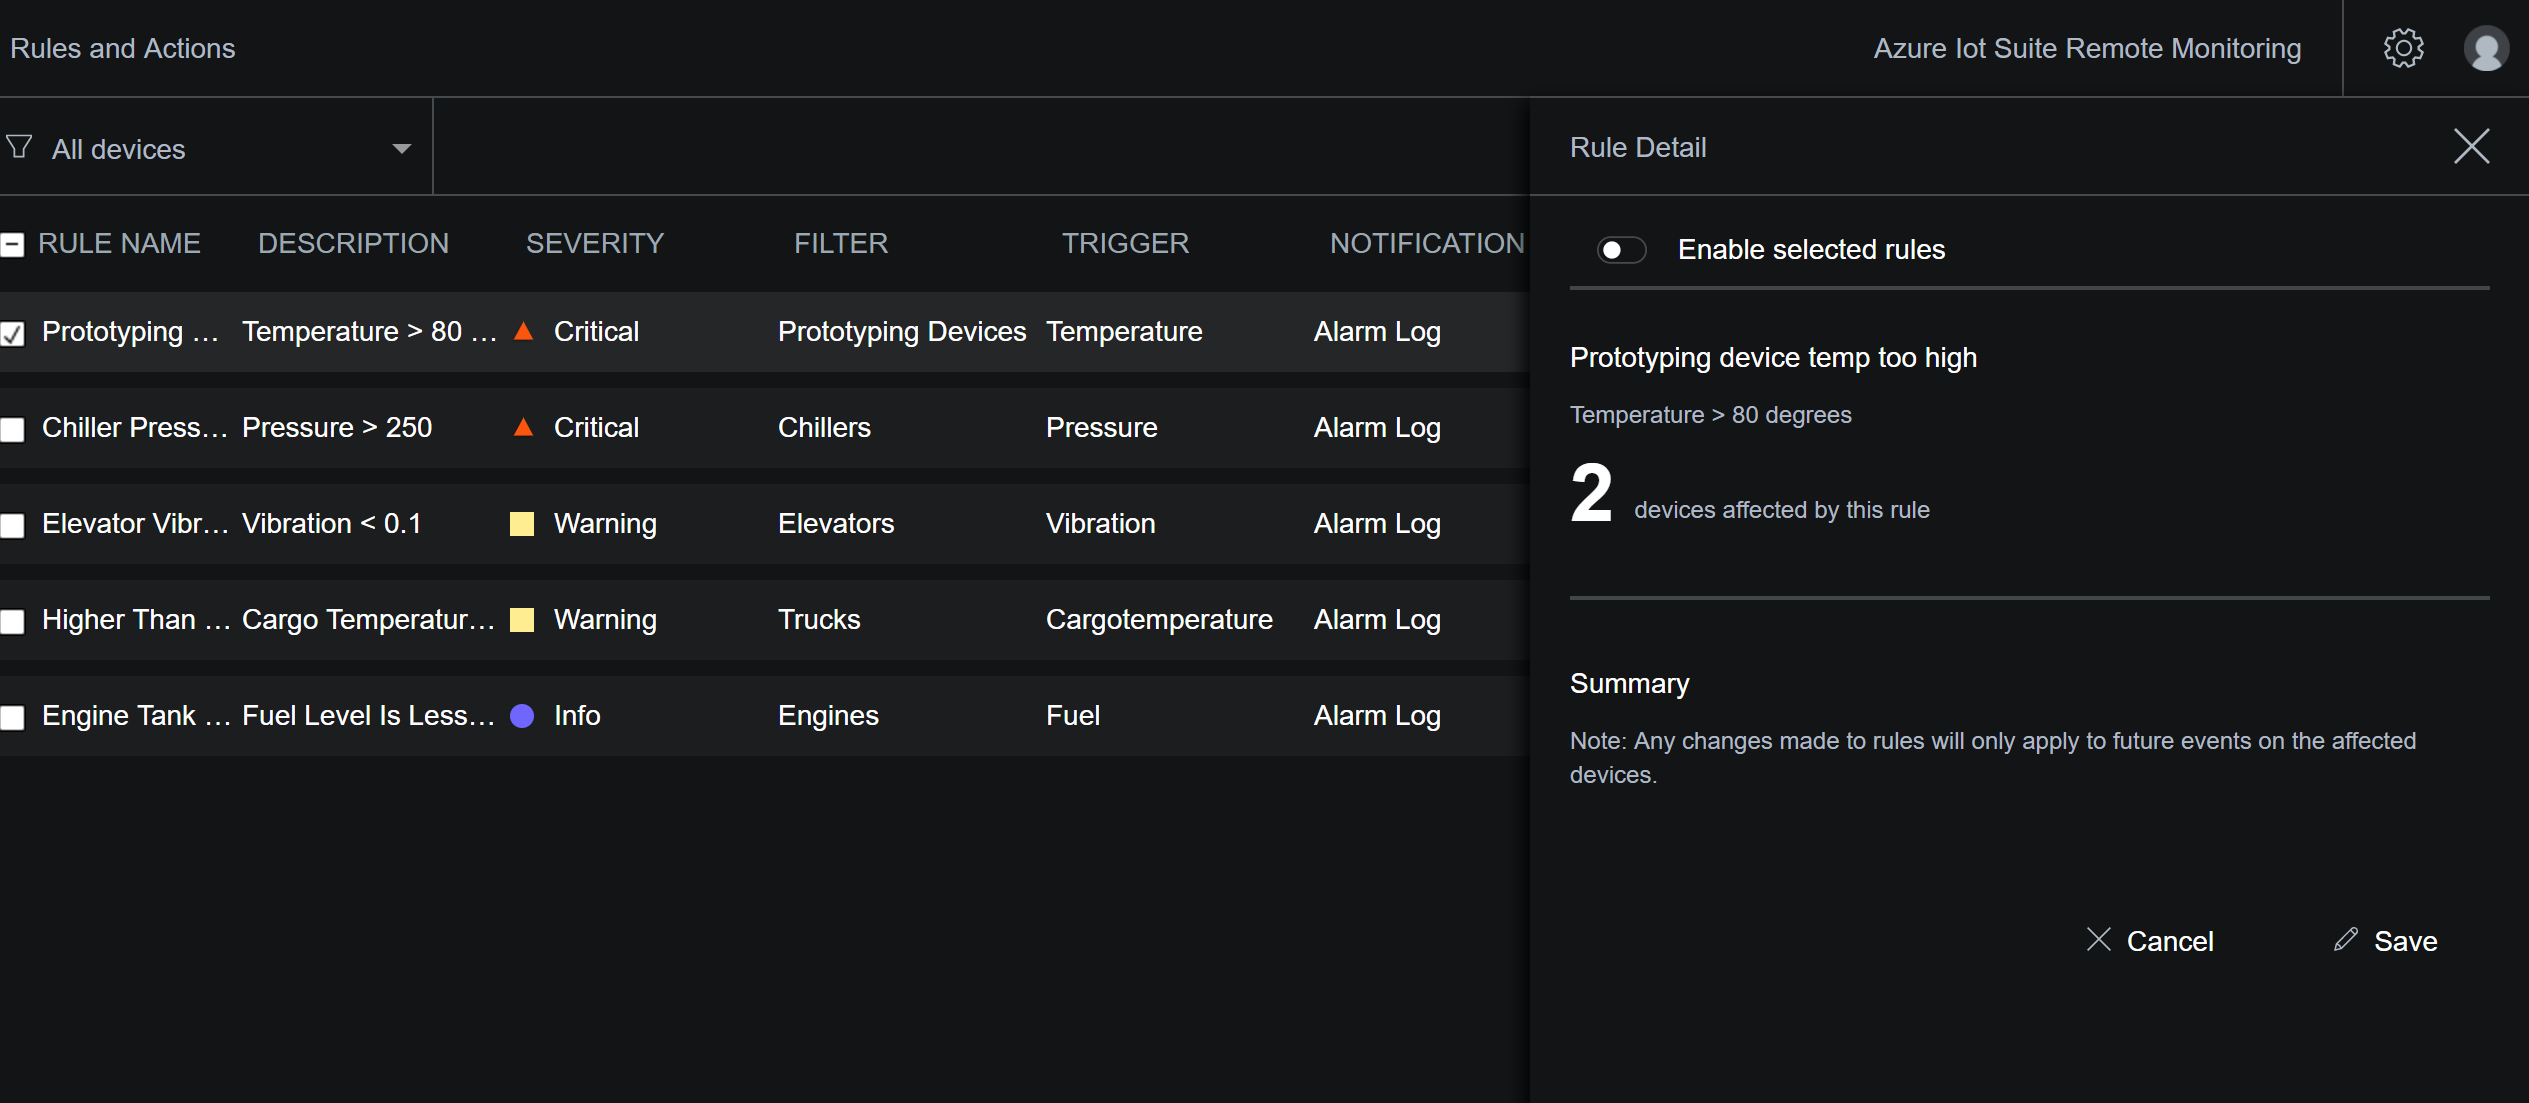Screen dimensions: 2529x1103
Task: Check the select-all checkbox in the header
Action: [x=13, y=243]
